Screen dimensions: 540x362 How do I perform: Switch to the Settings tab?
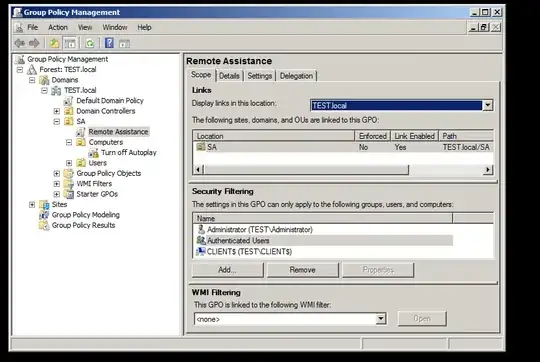click(260, 76)
